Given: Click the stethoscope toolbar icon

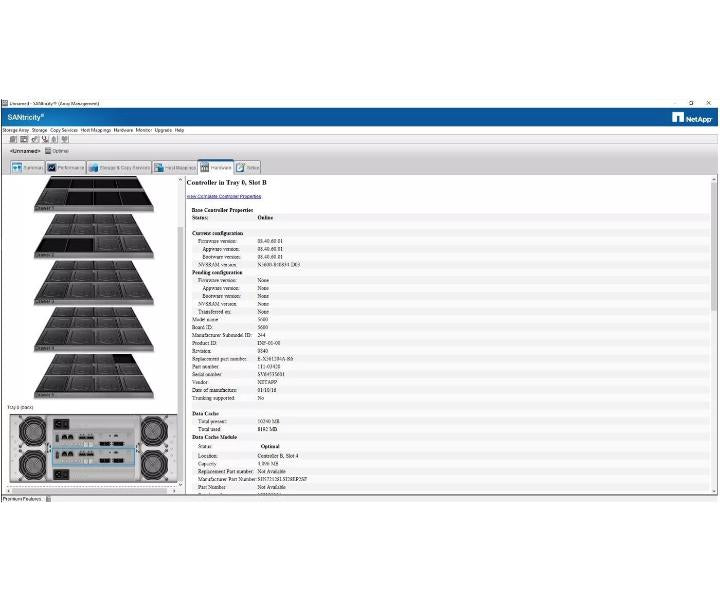Looking at the screenshot, I should point(45,139).
